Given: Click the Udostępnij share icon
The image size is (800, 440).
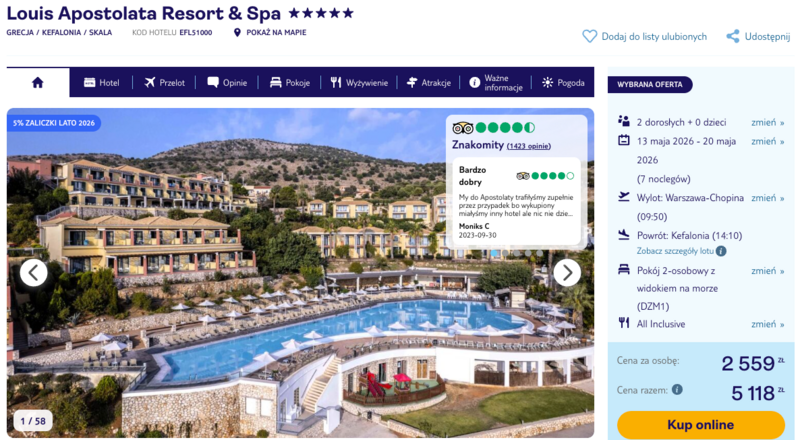Looking at the screenshot, I should (x=733, y=36).
